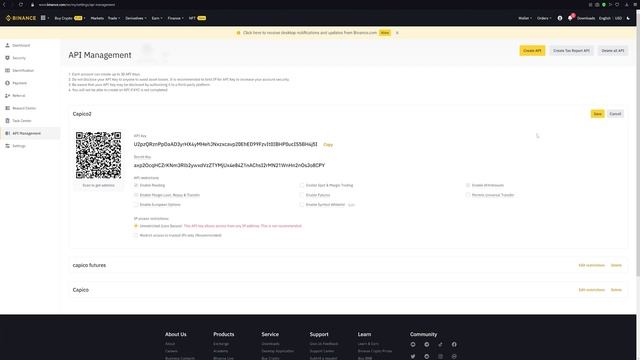The image size is (640, 360).
Task: Select Unrestricted (Less Secure) IP radio button
Action: [x=136, y=226]
